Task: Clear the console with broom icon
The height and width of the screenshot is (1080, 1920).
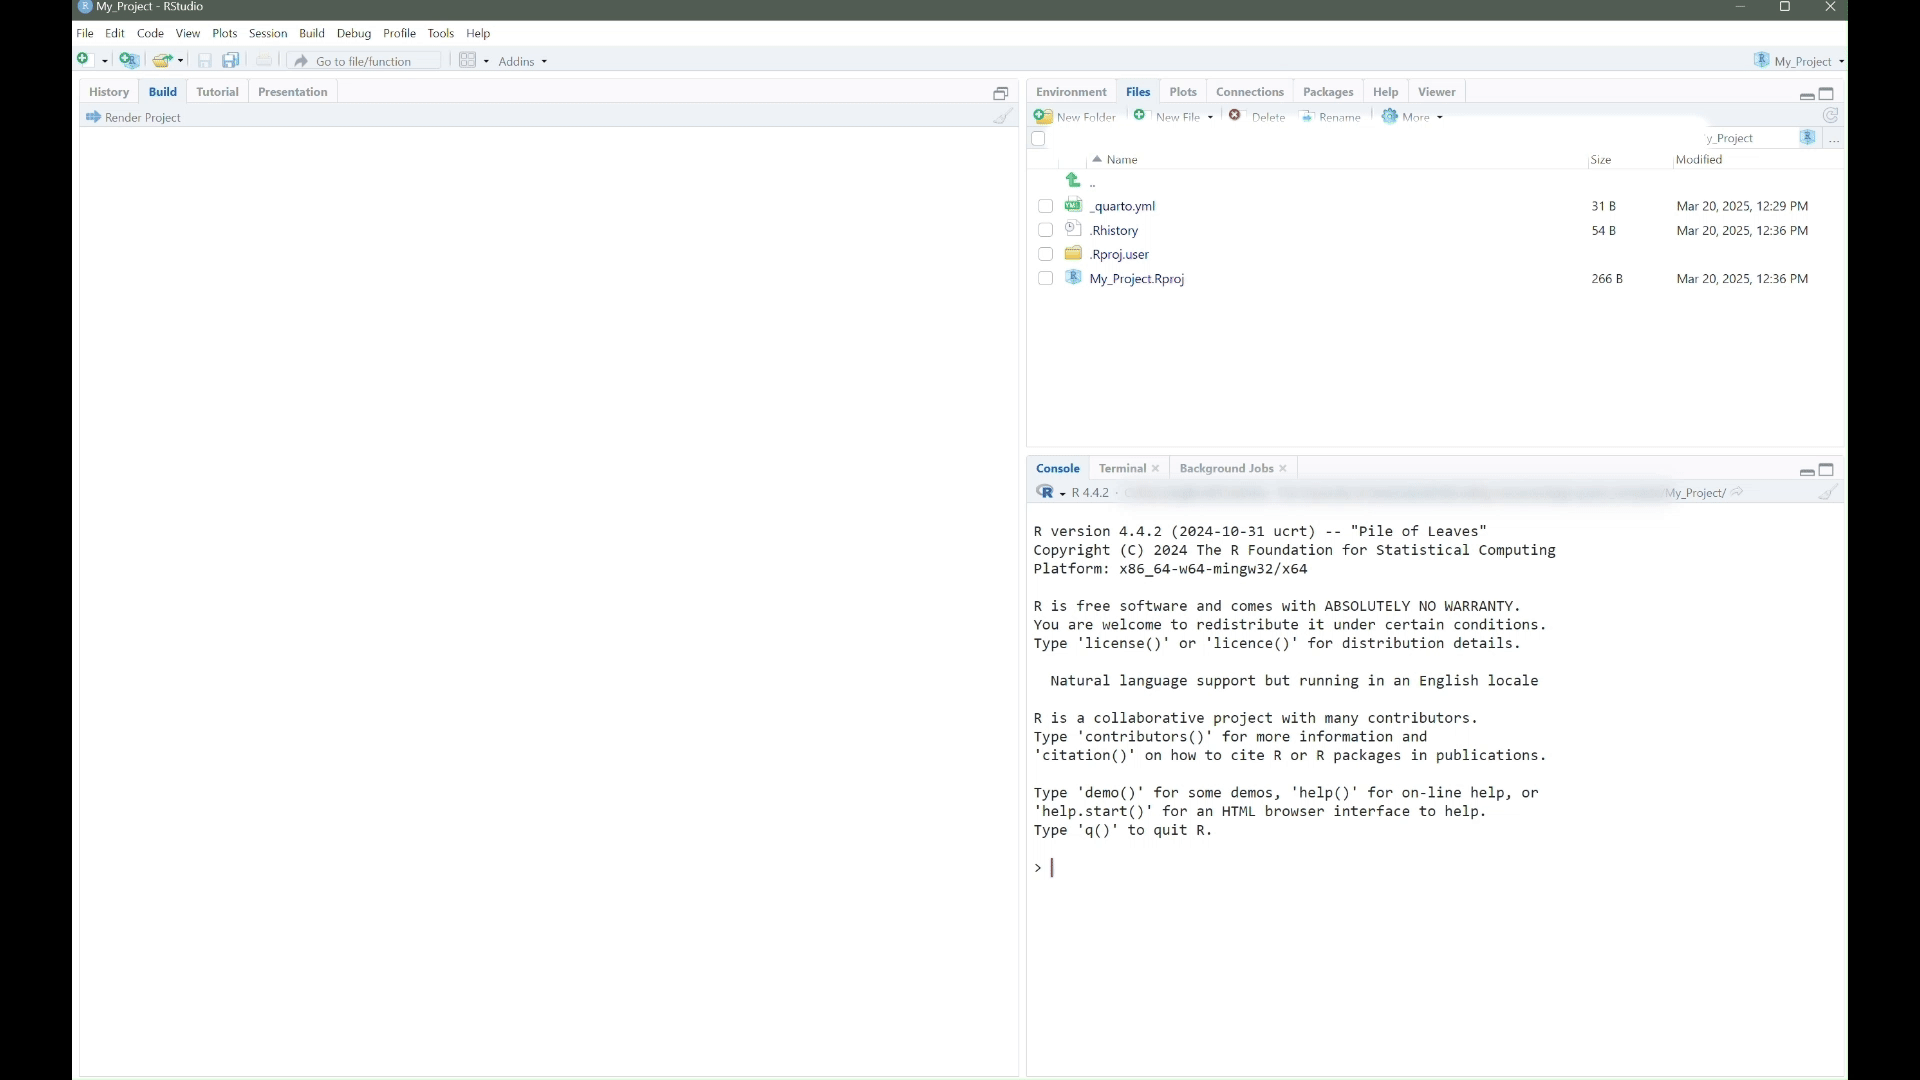Action: point(1828,493)
